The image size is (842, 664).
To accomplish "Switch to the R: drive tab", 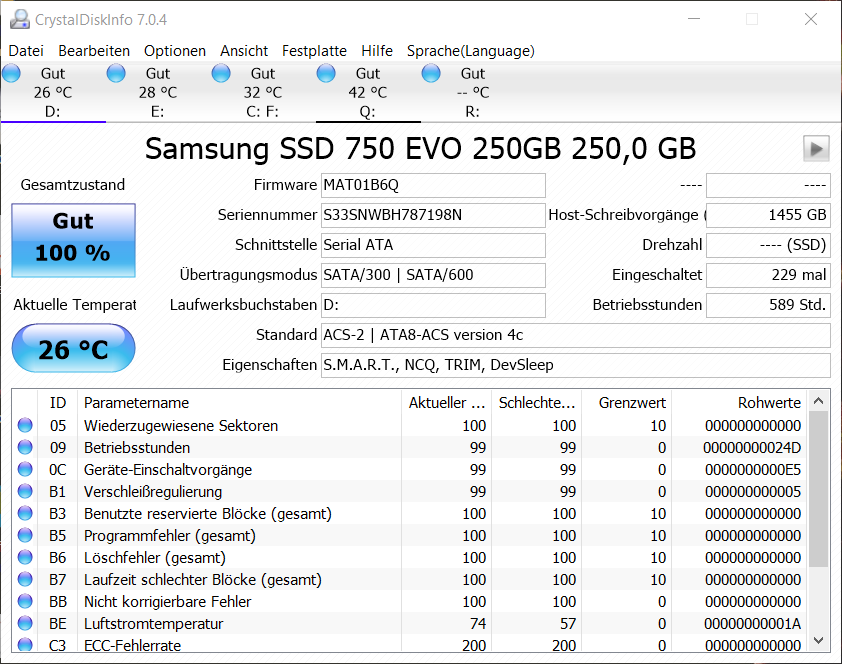I will point(473,92).
